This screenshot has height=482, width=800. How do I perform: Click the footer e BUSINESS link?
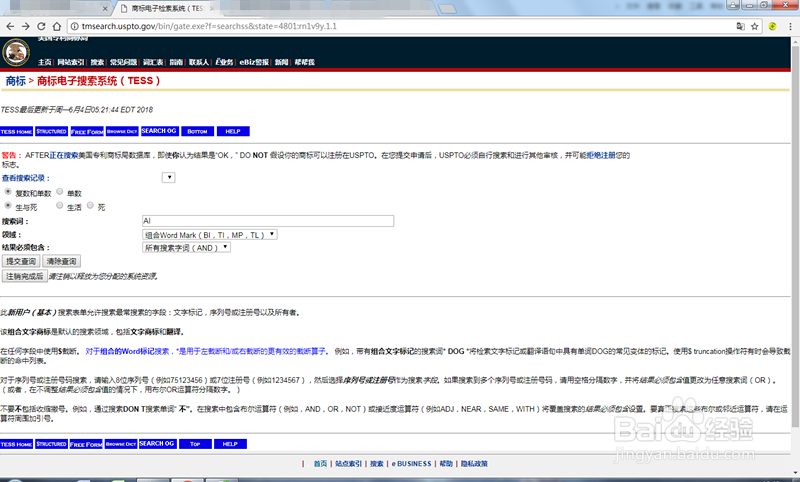click(411, 464)
